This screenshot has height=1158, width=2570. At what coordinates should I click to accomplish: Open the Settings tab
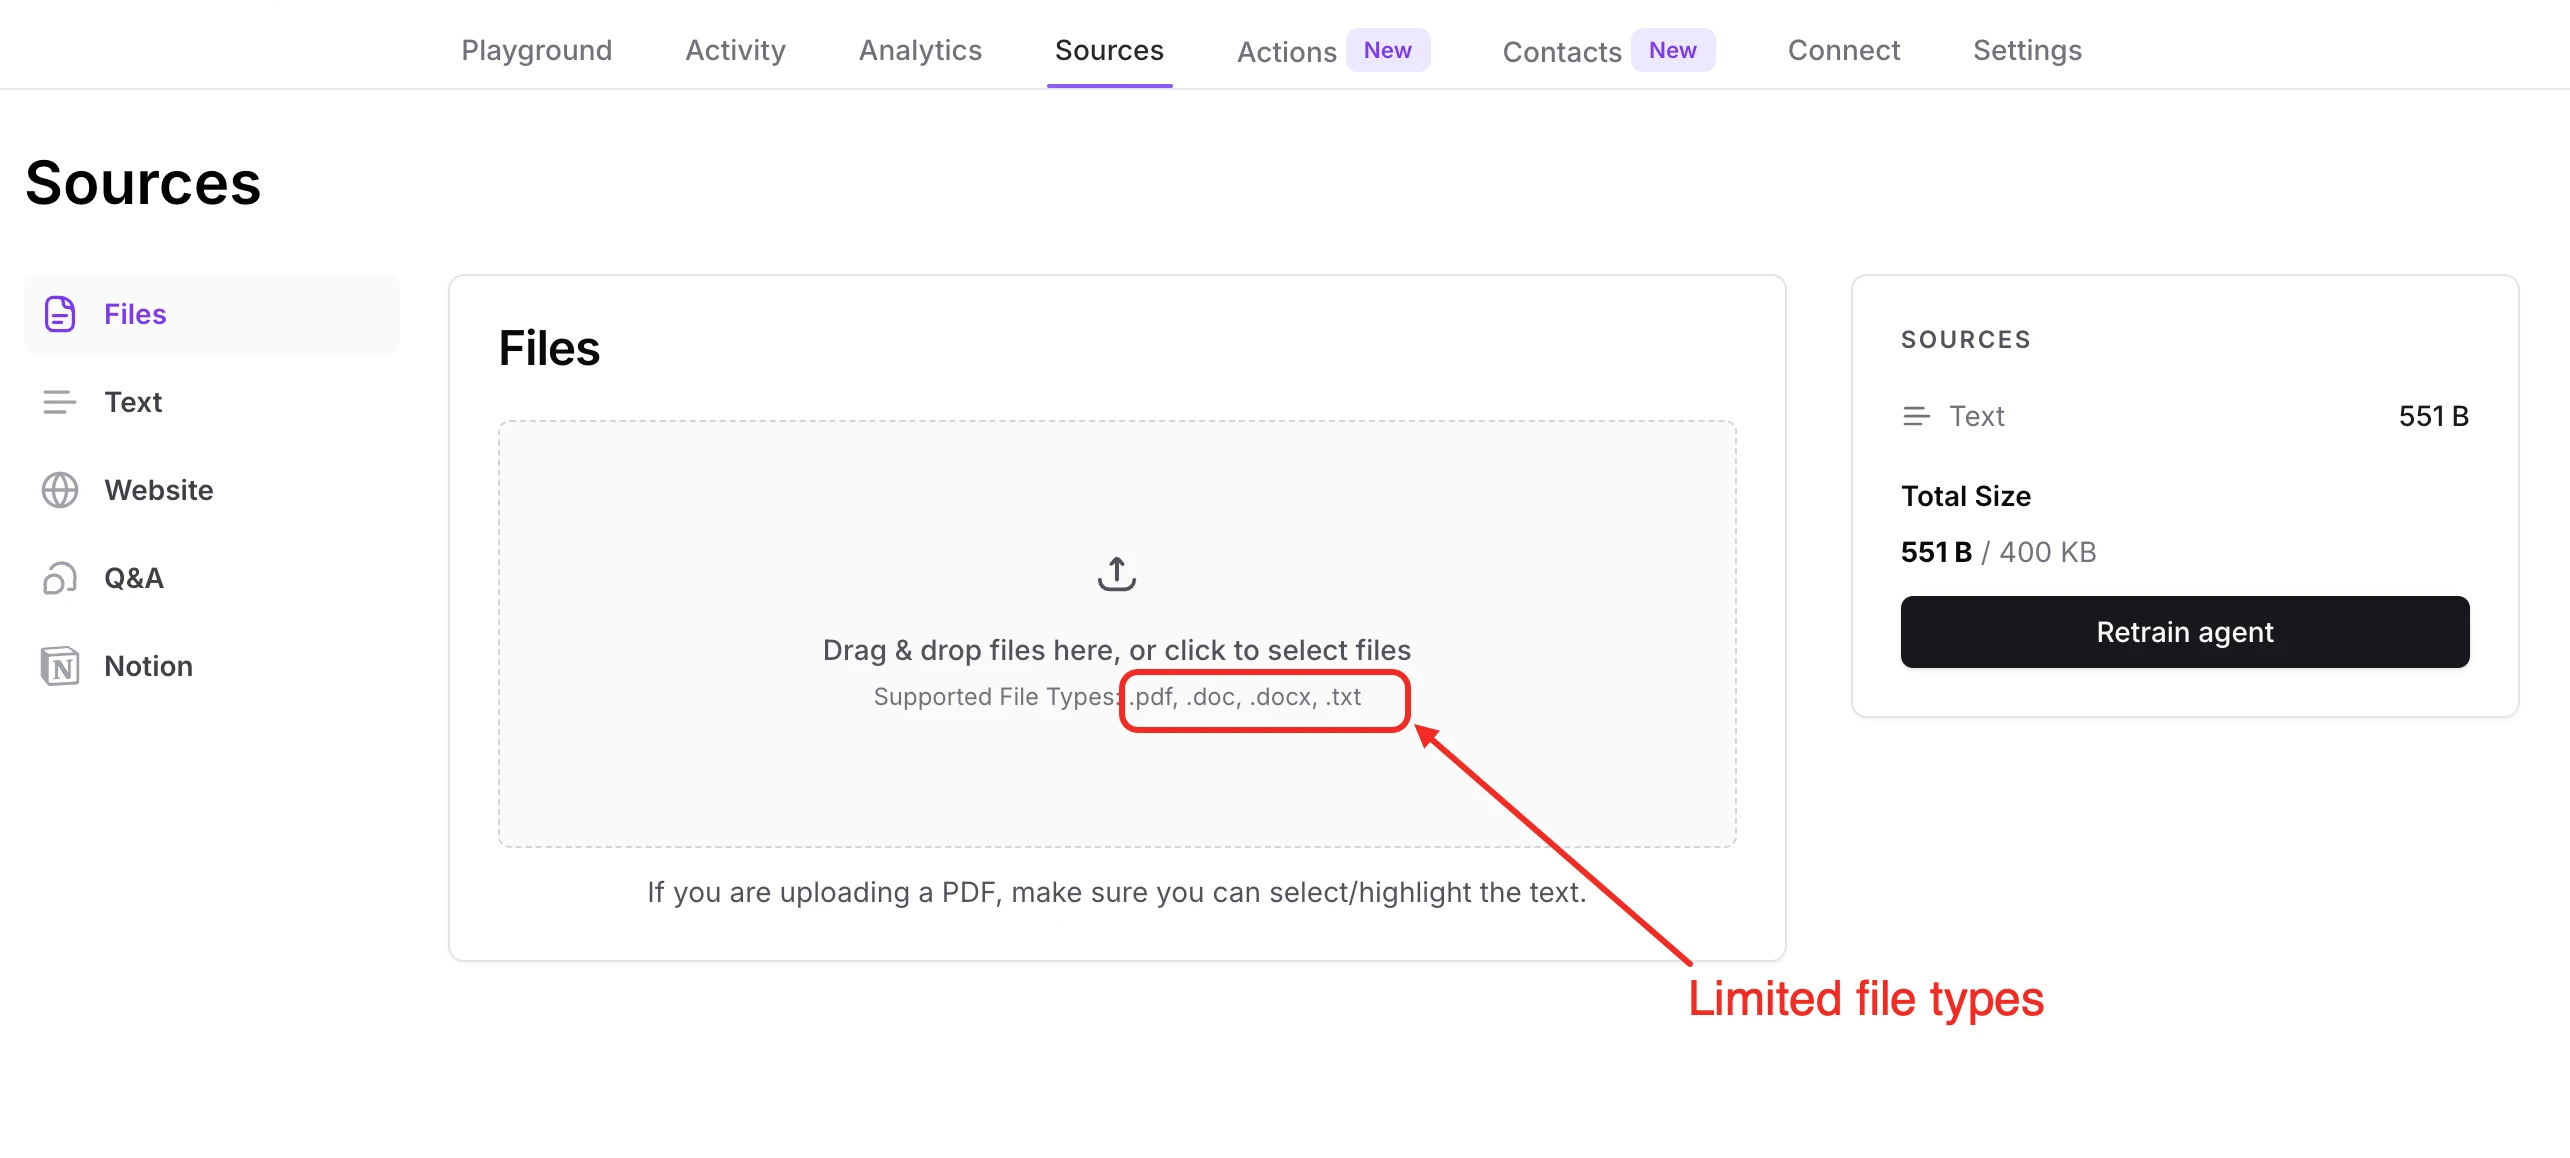(2028, 50)
